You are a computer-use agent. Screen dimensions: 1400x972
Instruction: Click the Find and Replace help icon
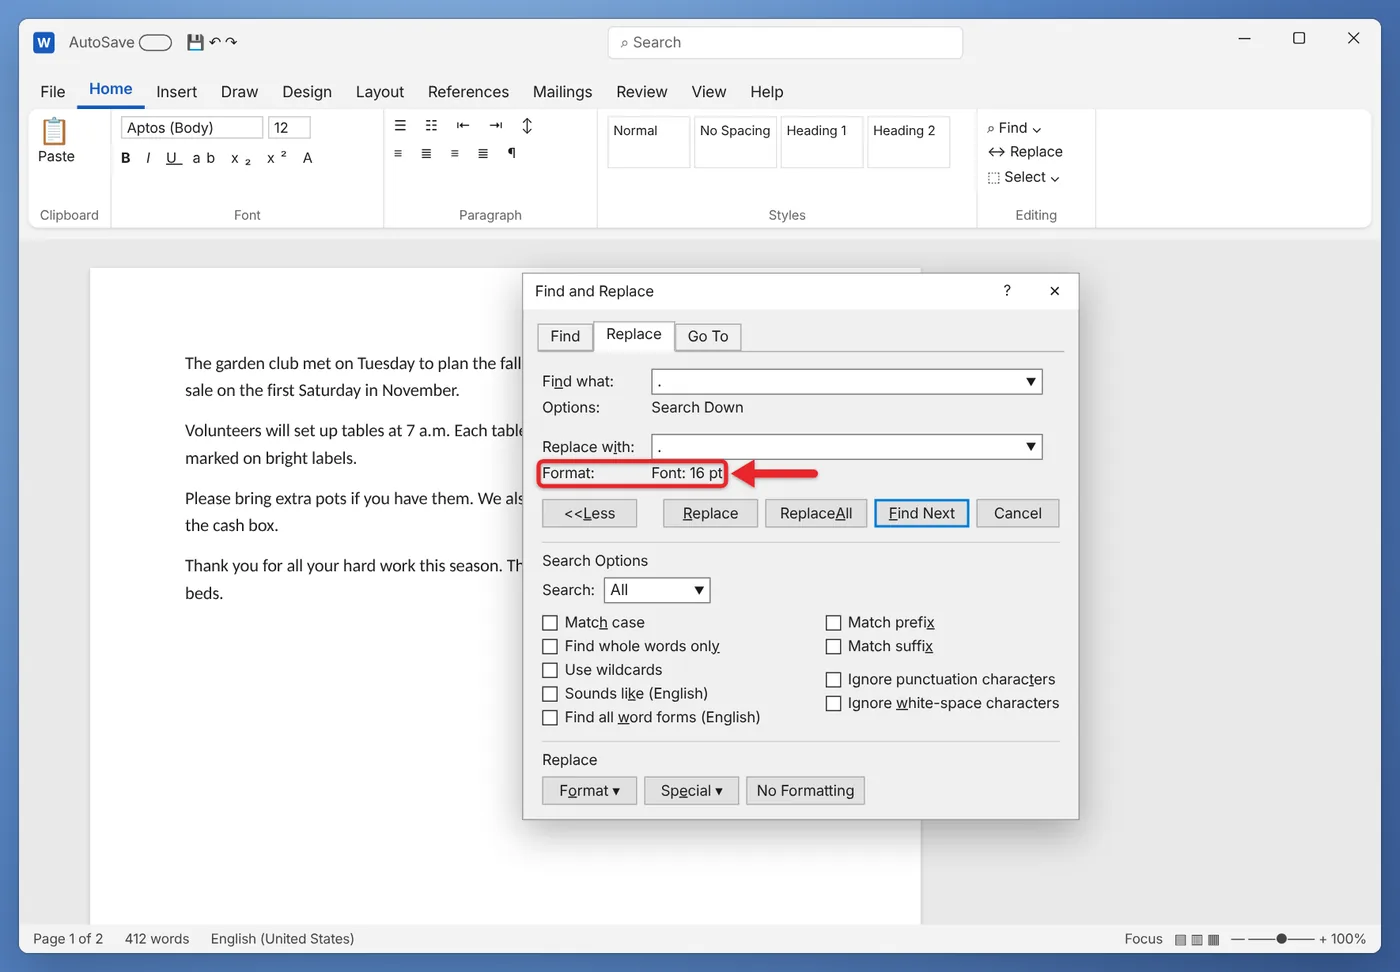tap(1007, 291)
